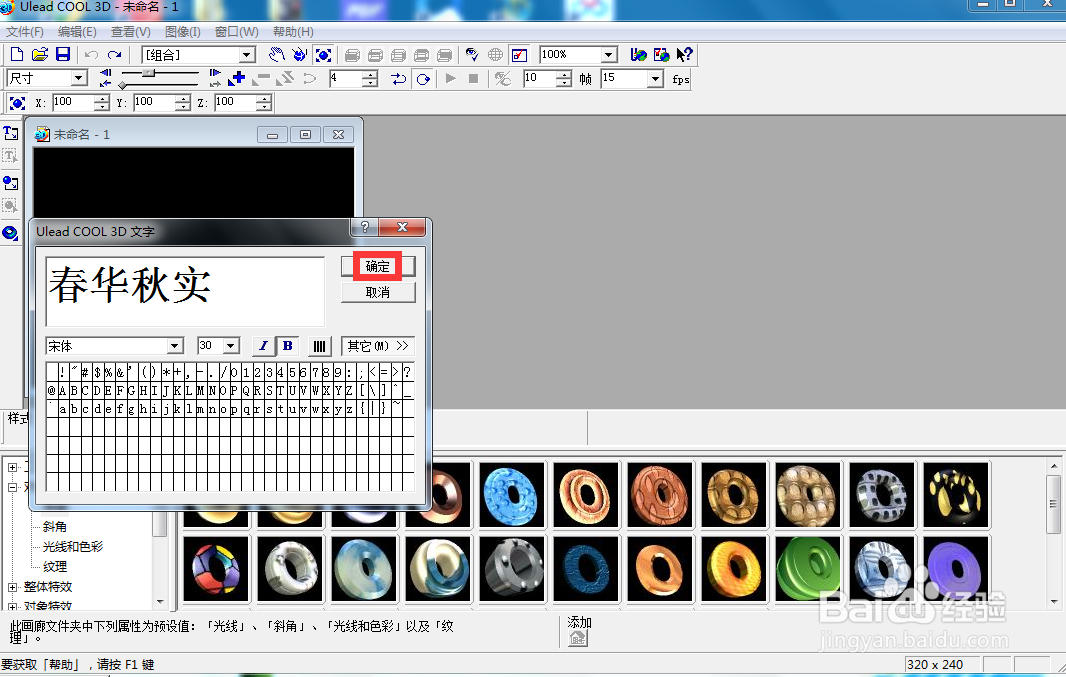Click the keyframe diamond marker on the lower track
The image size is (1066, 677).
[x=122, y=85]
